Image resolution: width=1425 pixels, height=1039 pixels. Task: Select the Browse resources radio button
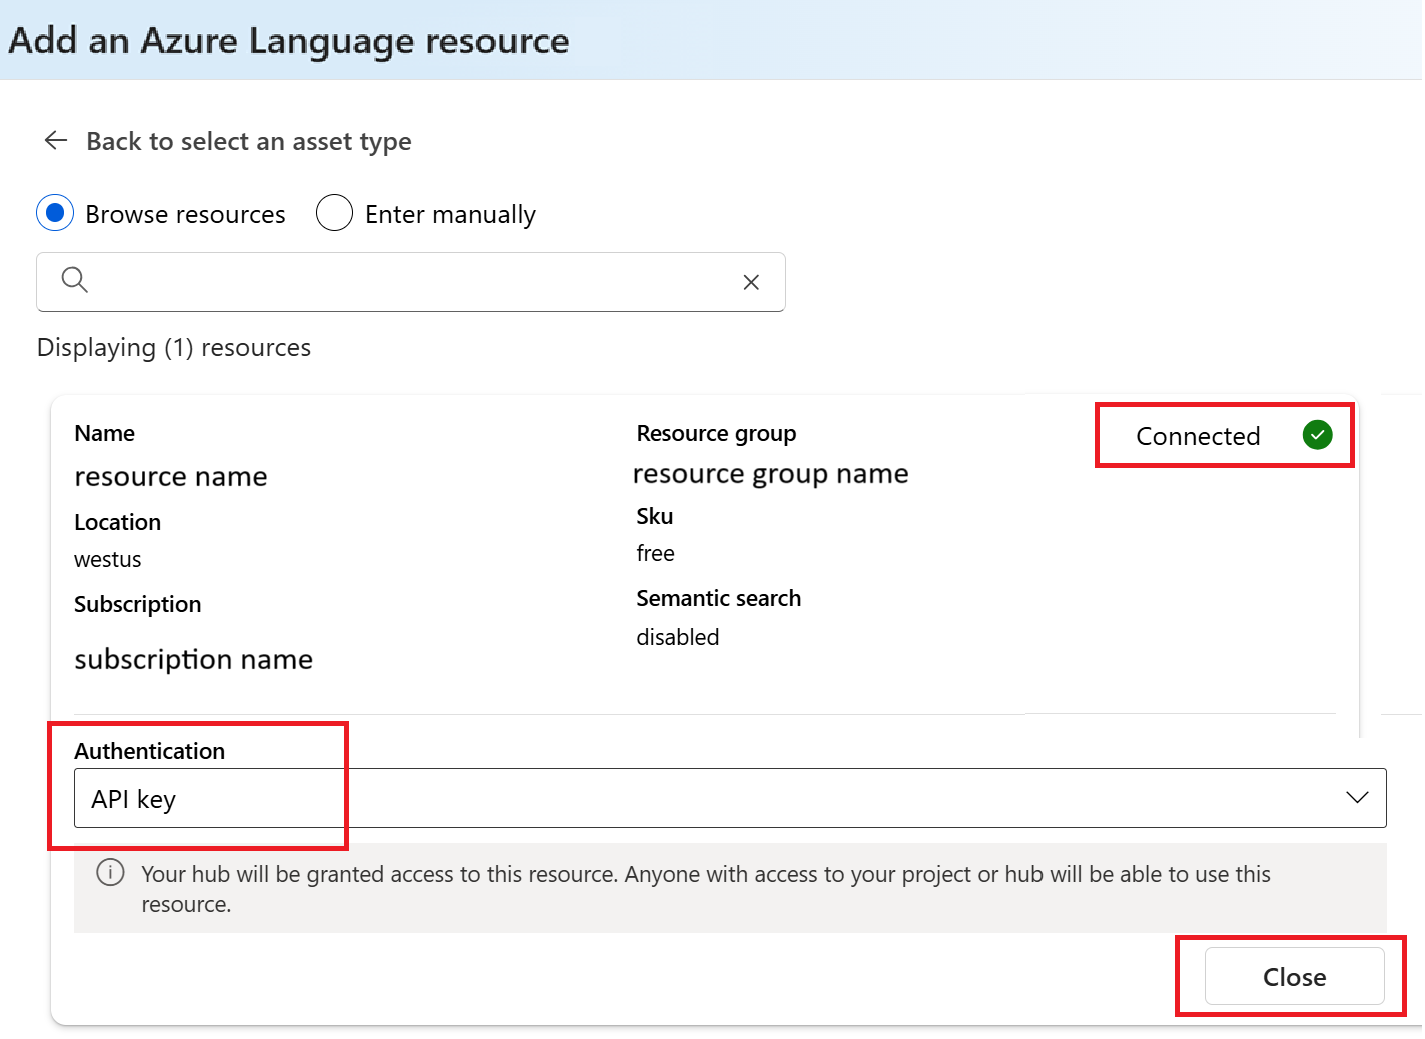(55, 213)
